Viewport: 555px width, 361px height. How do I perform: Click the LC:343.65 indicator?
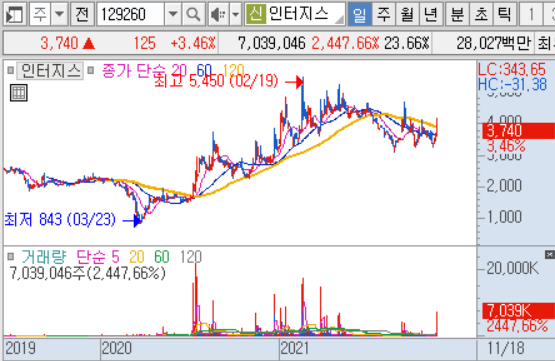512,69
